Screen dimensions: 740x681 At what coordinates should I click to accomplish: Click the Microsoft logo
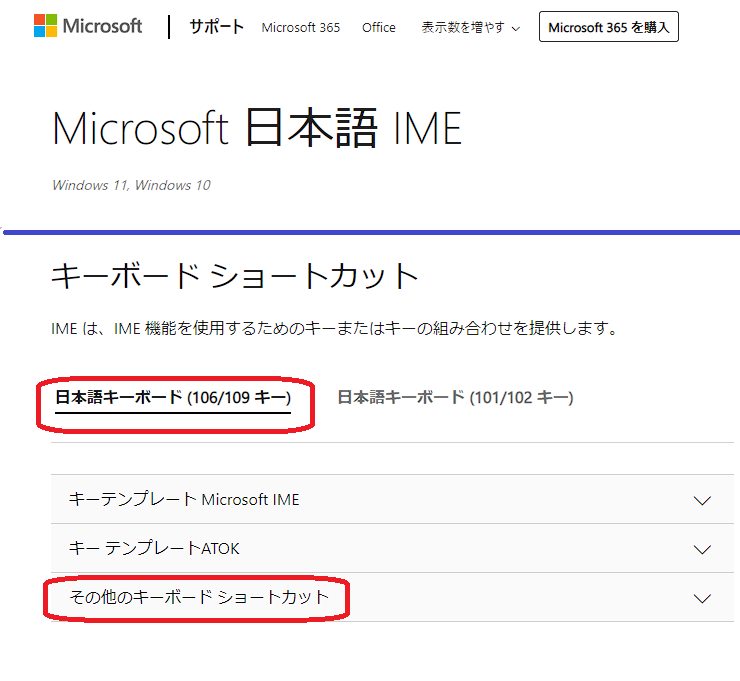[x=88, y=25]
